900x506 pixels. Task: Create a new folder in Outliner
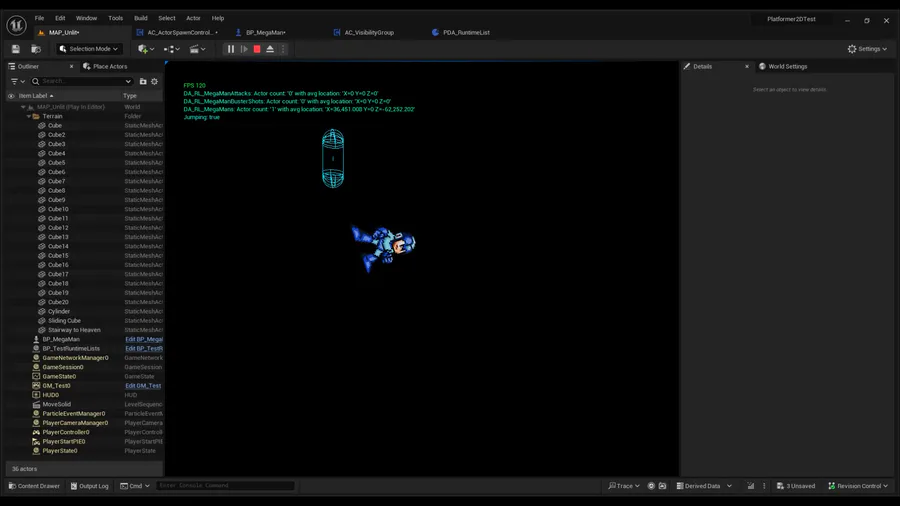point(143,81)
